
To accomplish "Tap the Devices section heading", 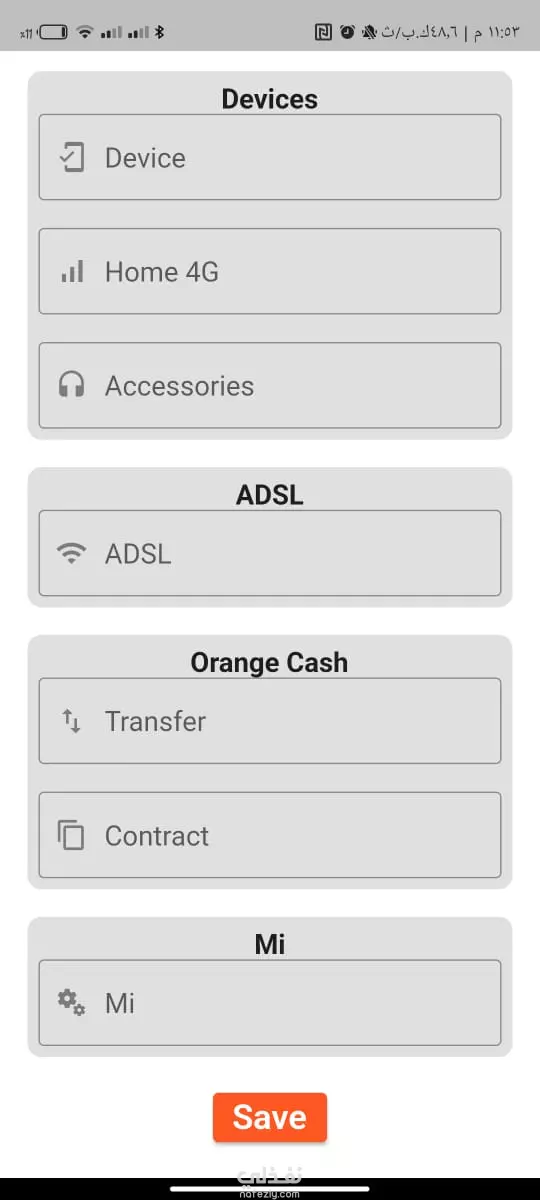I will point(270,99).
